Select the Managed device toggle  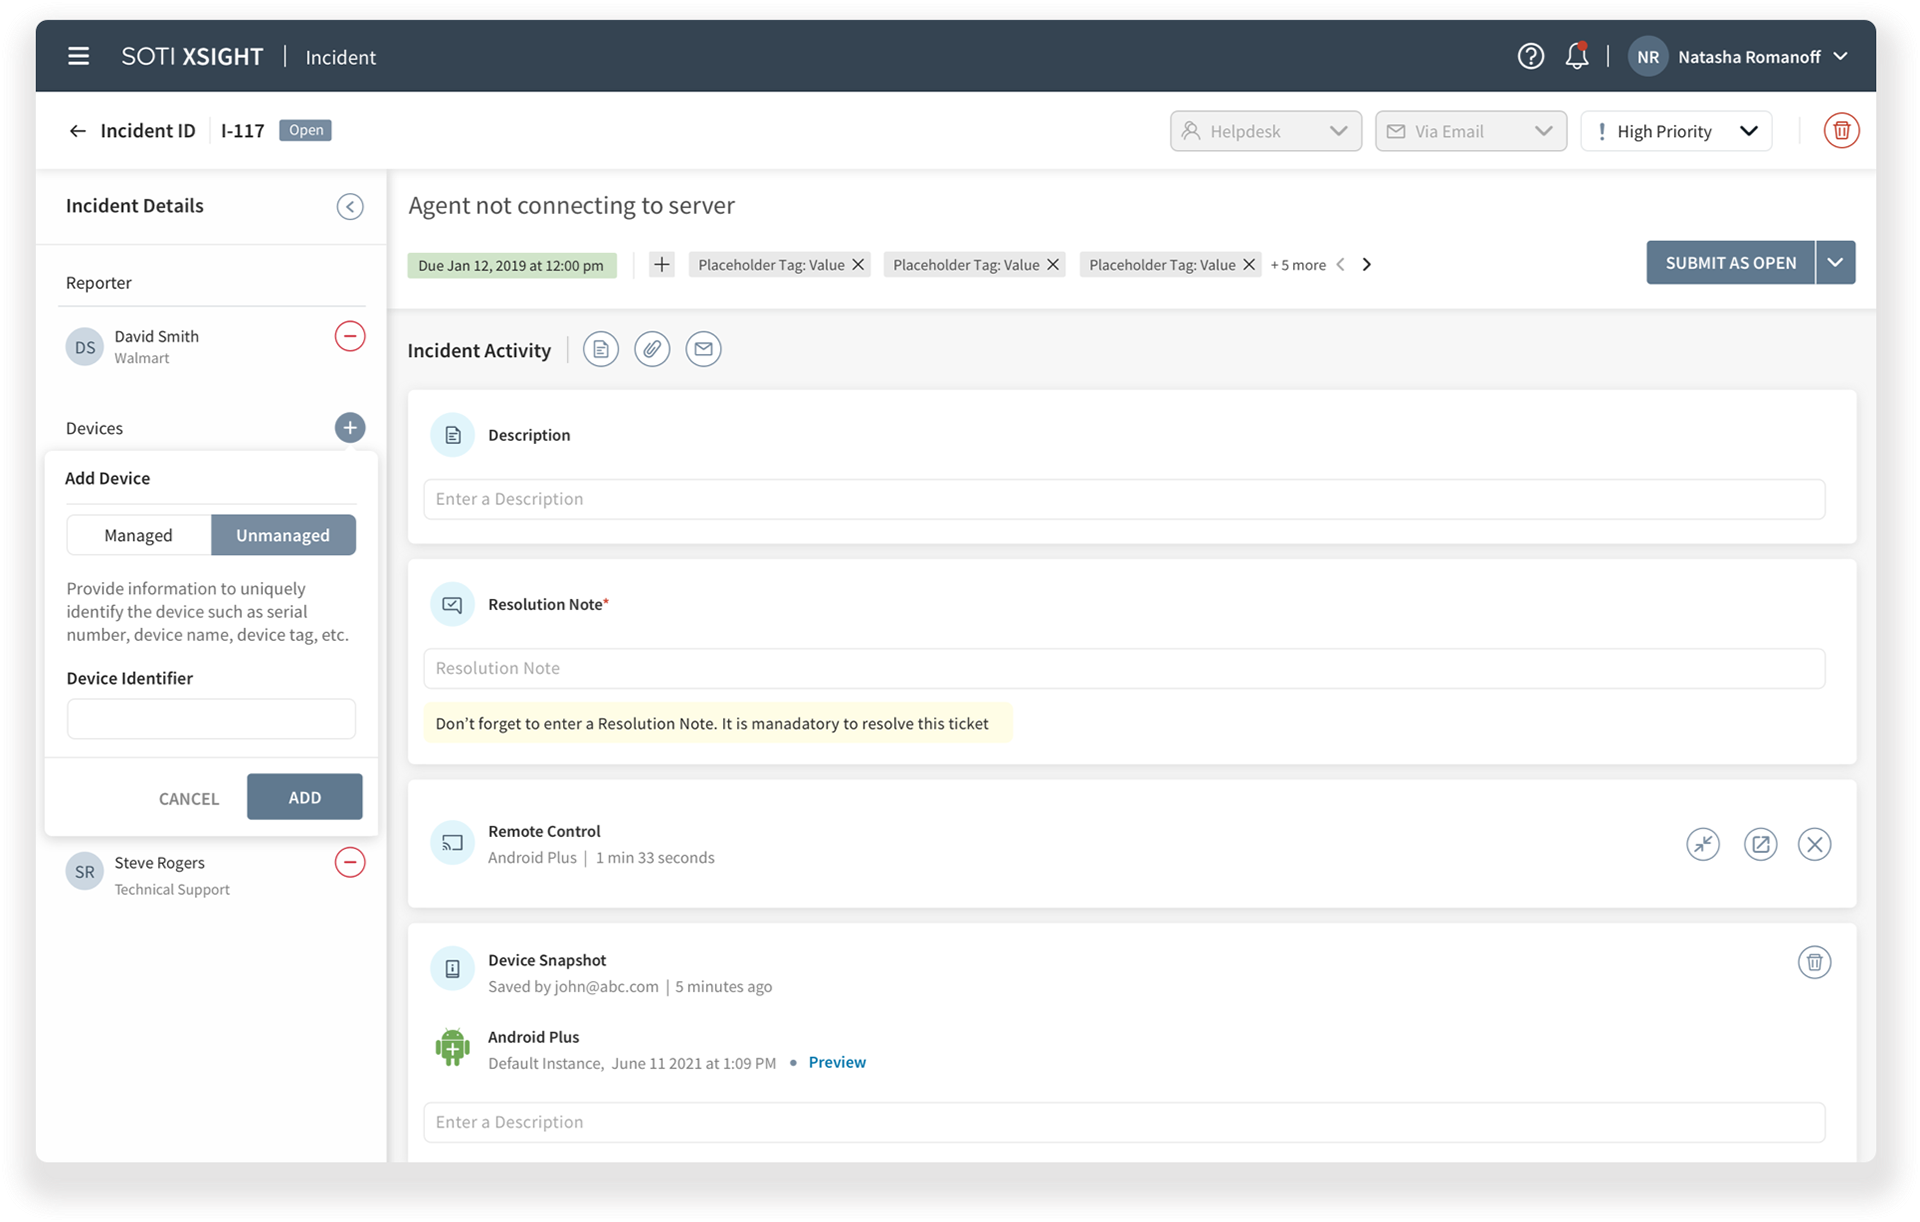pyautogui.click(x=139, y=535)
